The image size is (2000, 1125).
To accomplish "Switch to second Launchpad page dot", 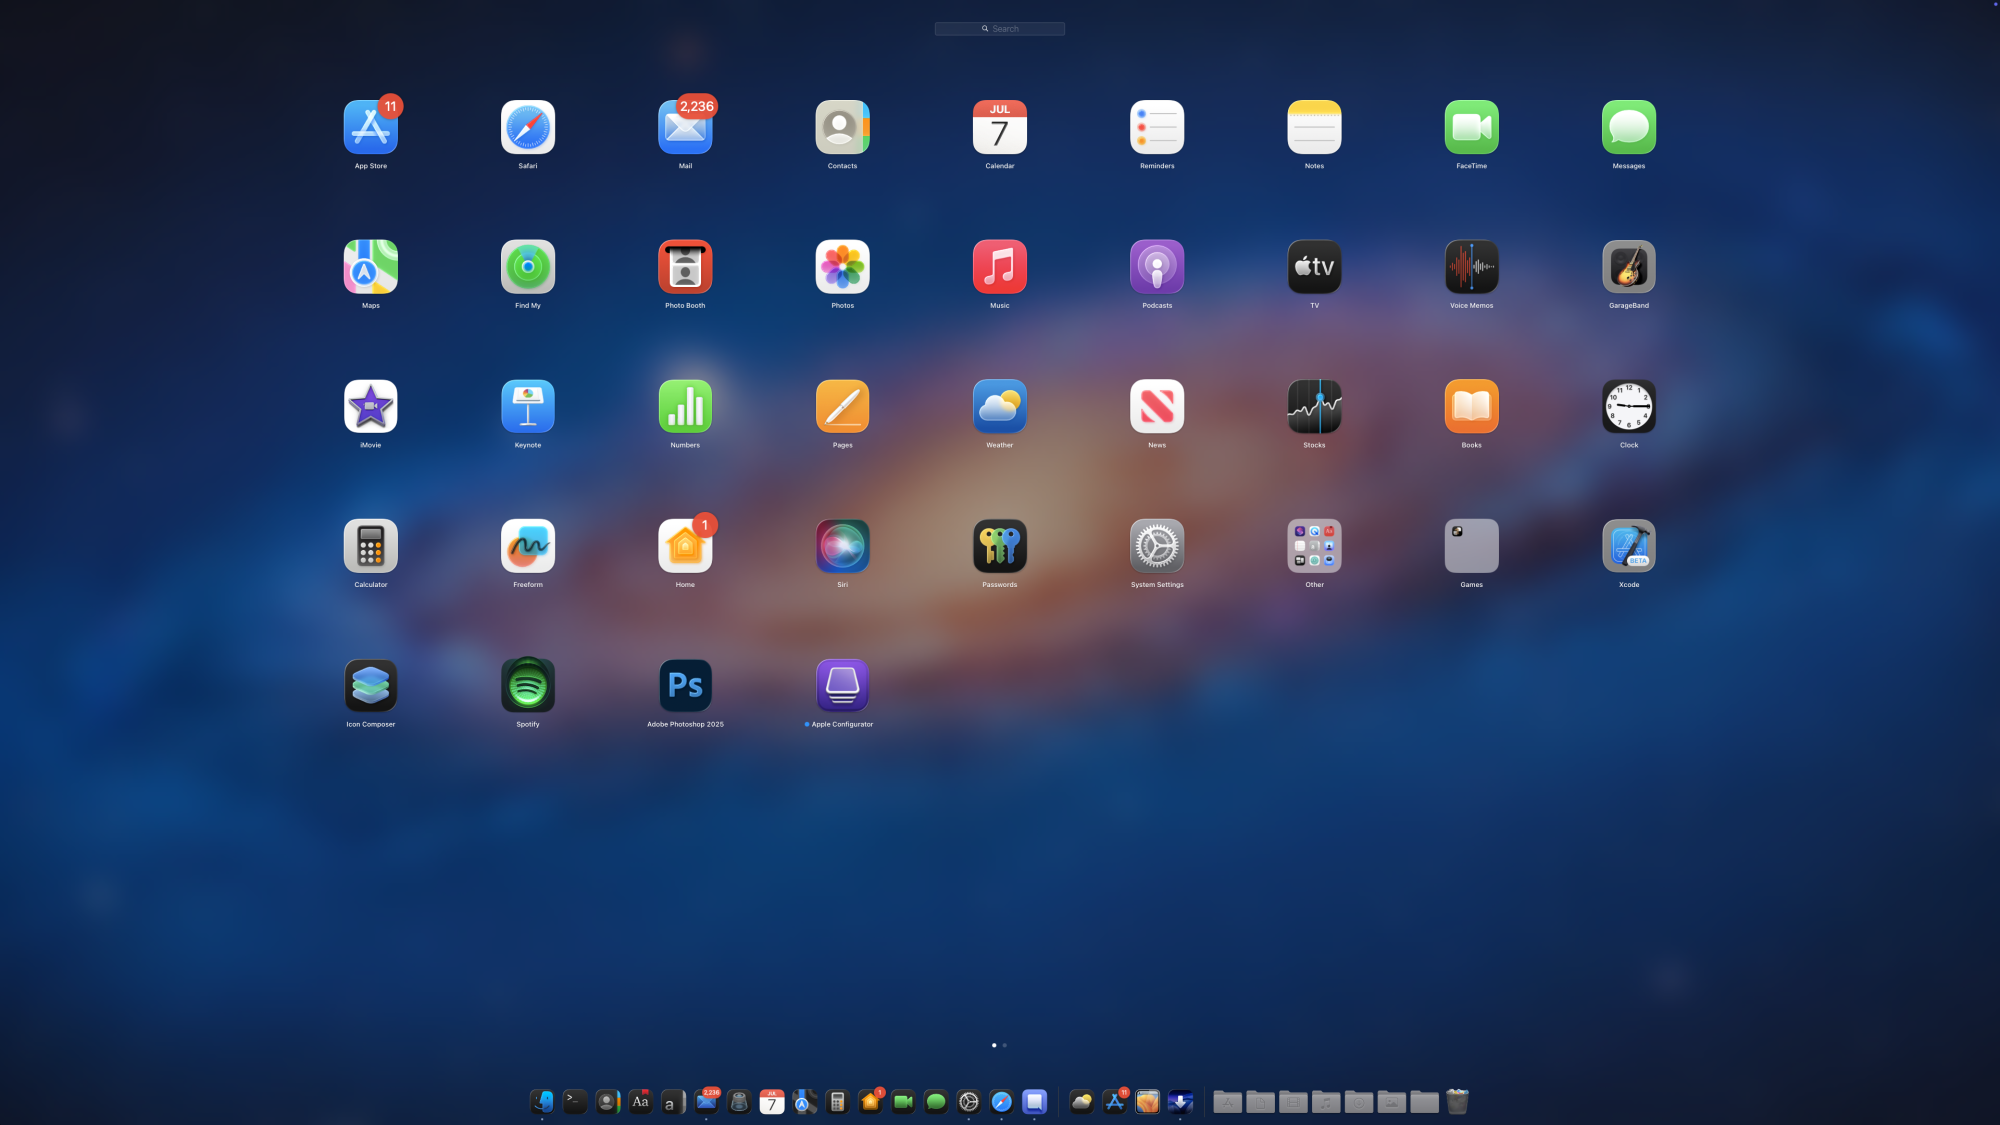I will (x=1005, y=1045).
